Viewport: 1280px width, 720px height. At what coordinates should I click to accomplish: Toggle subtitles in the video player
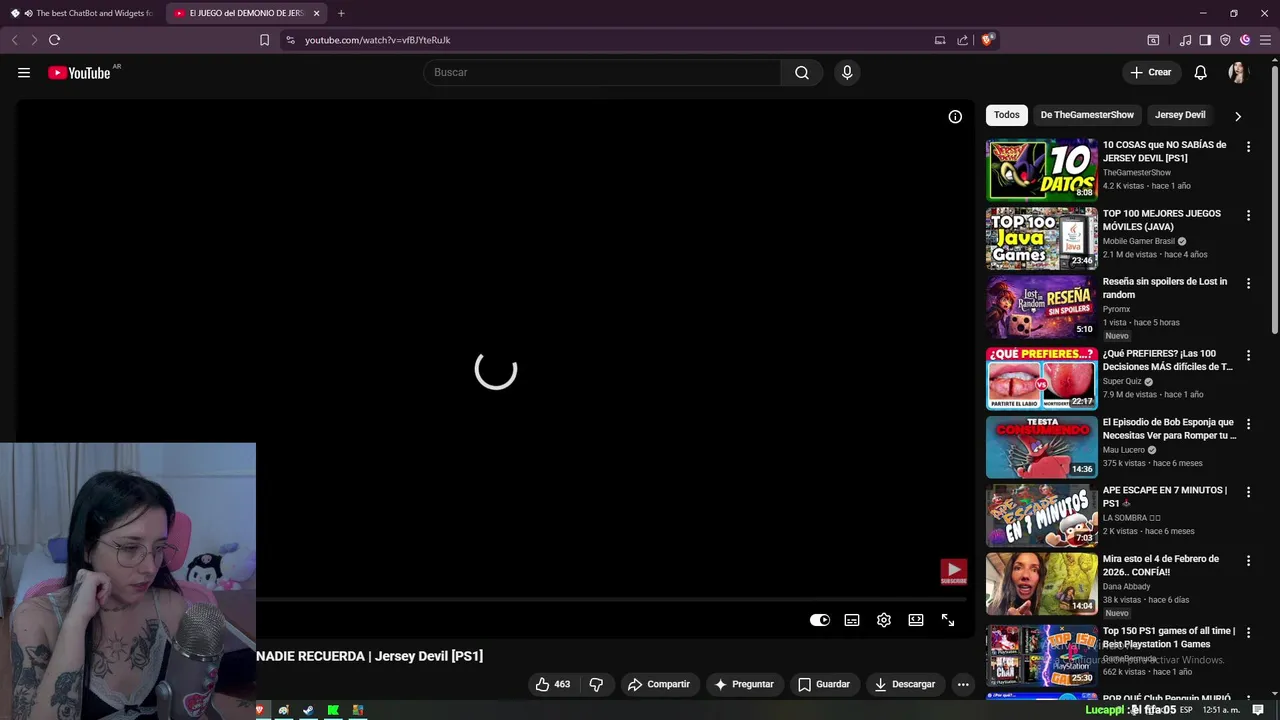click(852, 620)
